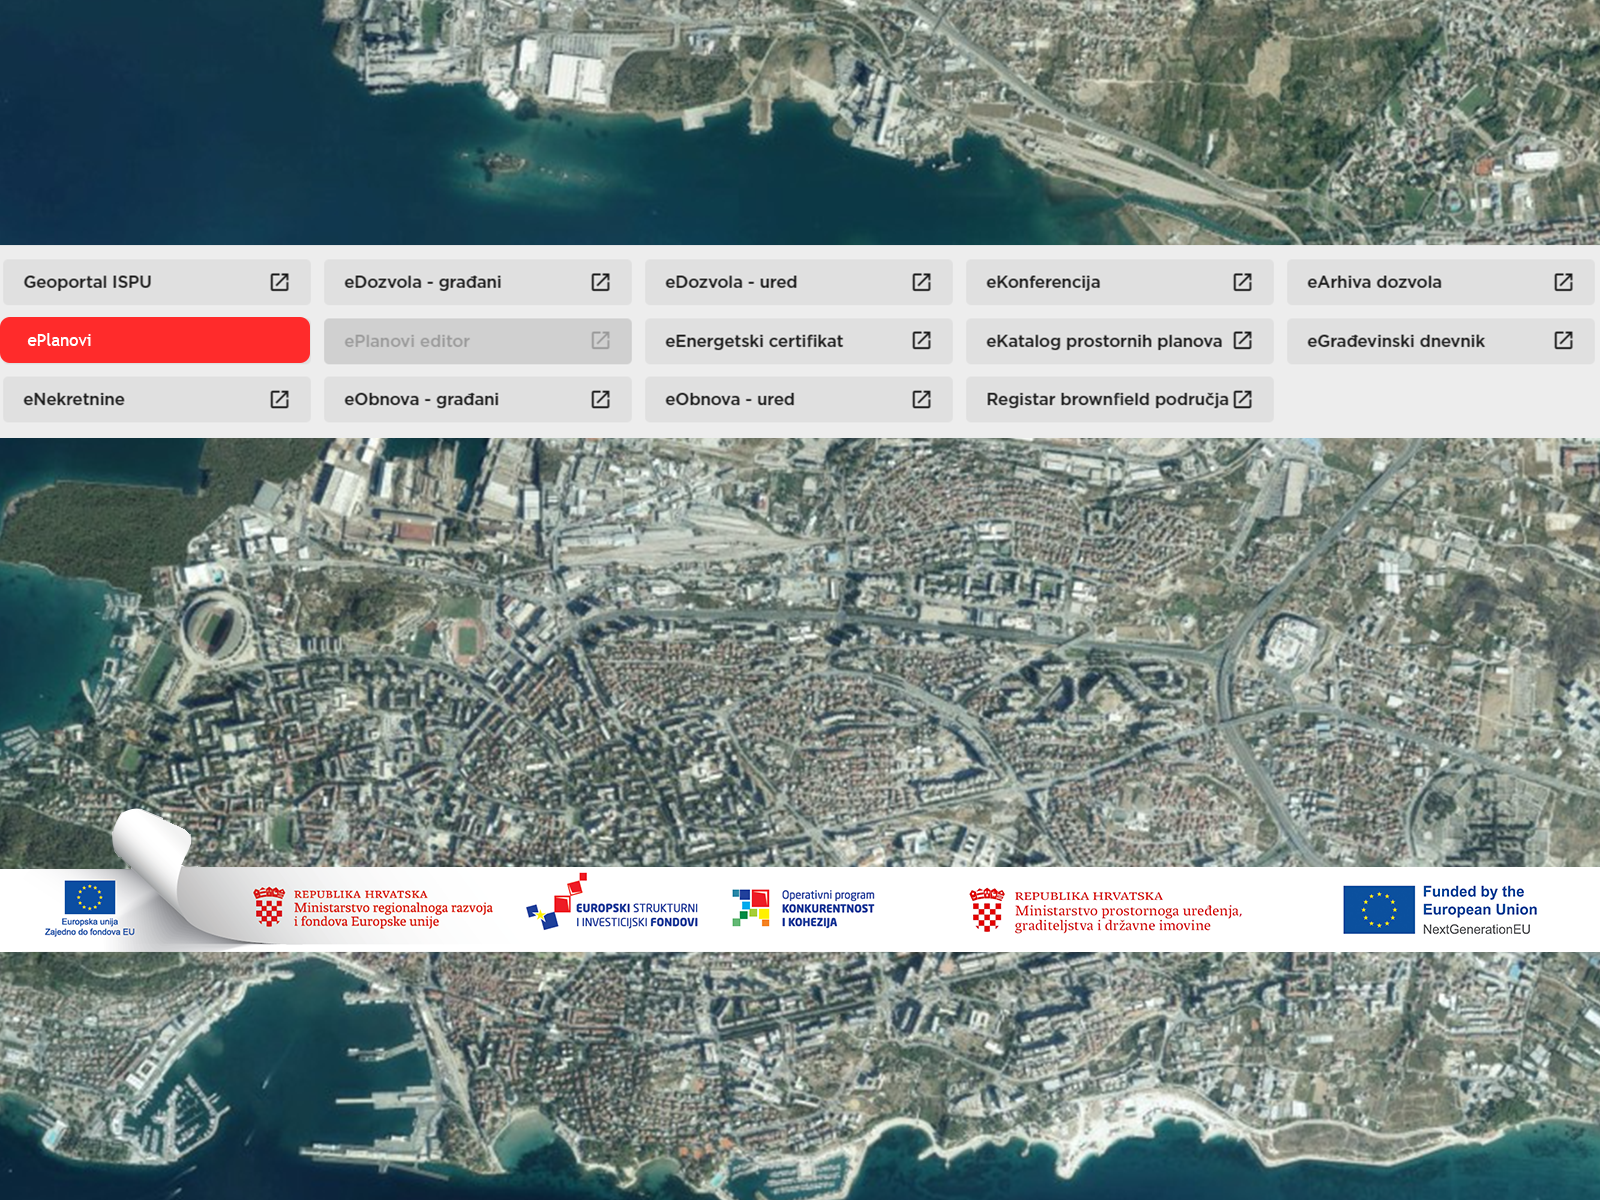The image size is (1600, 1200).
Task: Open eKatalog prostornih planova
Action: (x=1104, y=341)
